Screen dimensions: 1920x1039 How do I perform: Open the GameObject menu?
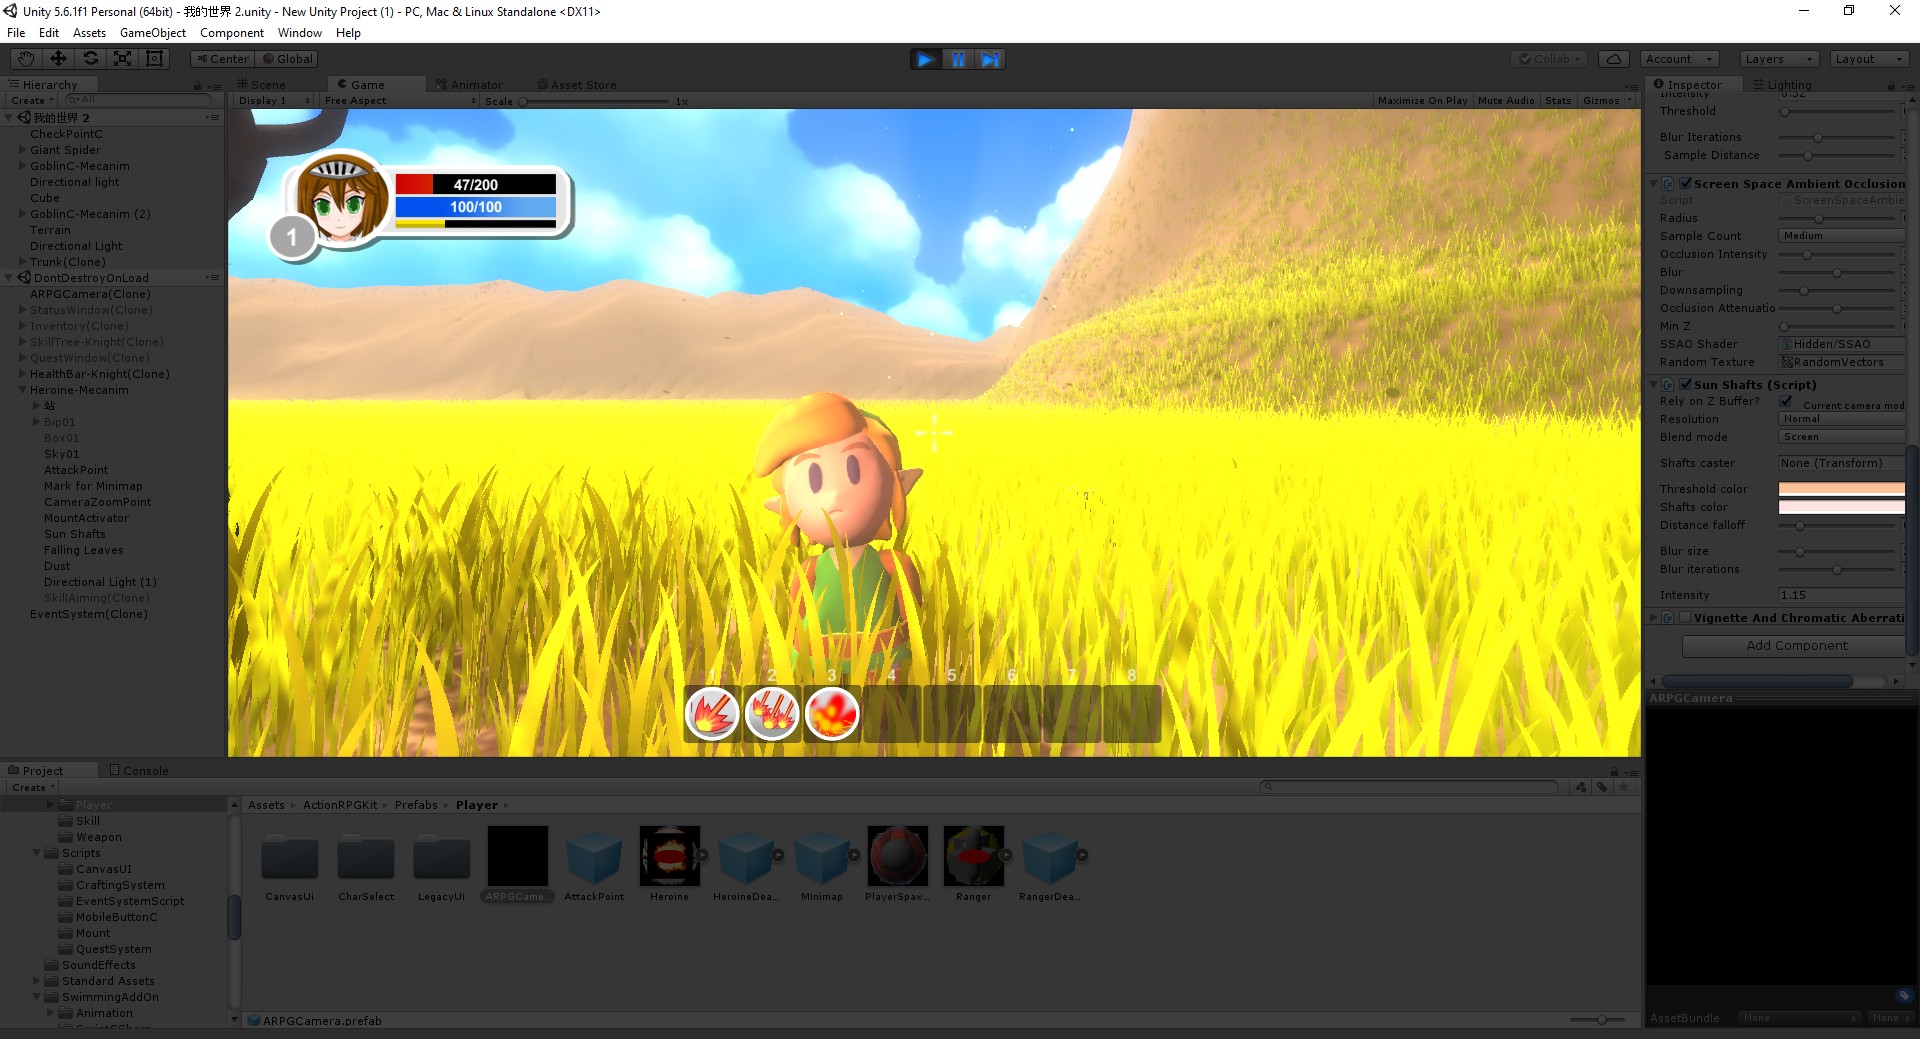tap(153, 33)
